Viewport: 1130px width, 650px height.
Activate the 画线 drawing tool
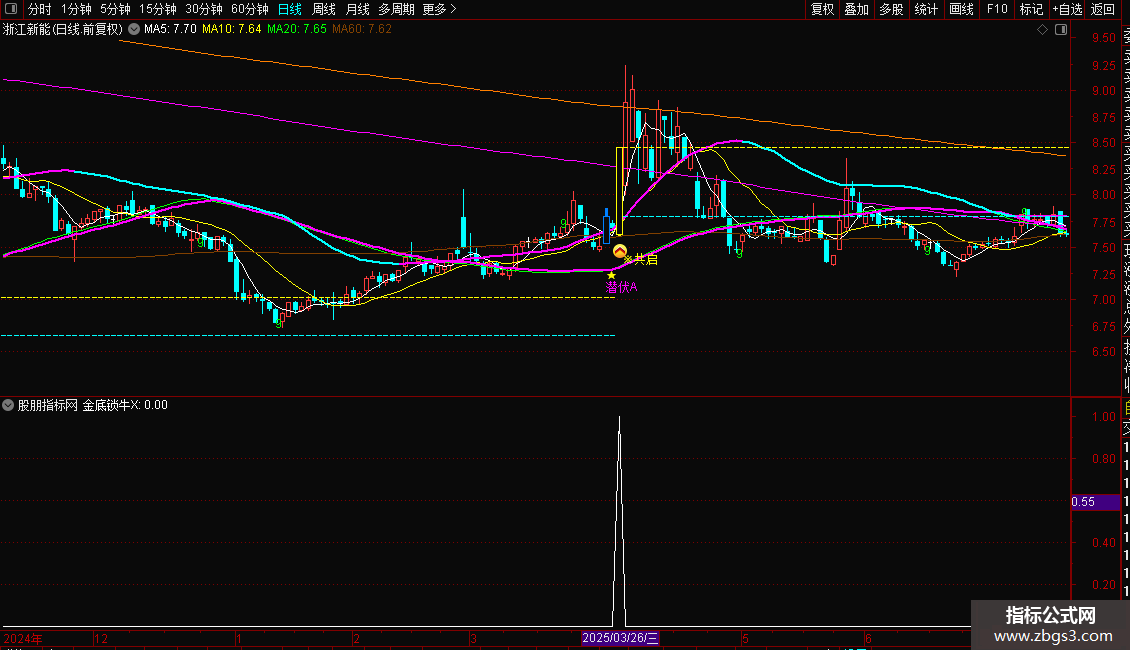click(961, 9)
